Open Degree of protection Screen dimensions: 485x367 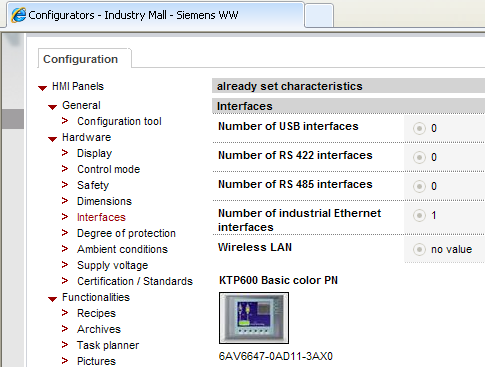(x=126, y=233)
